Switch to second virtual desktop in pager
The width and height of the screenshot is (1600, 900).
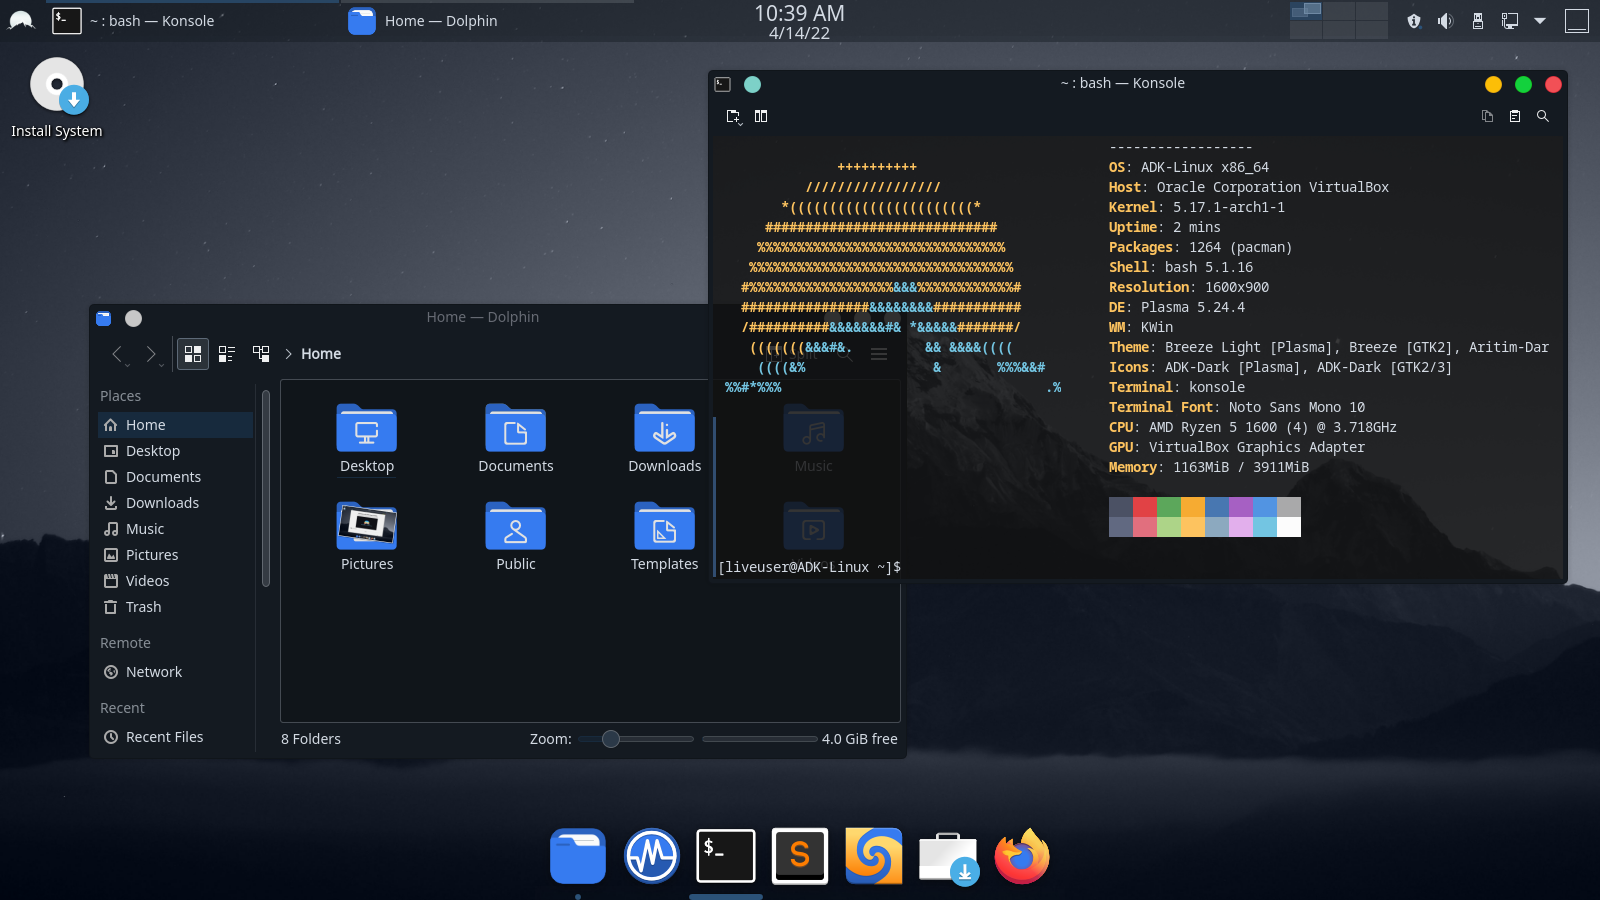pos(1338,11)
